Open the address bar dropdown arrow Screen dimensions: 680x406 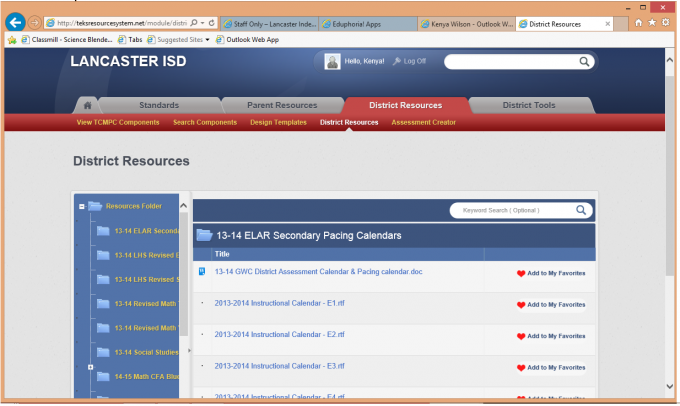tap(203, 23)
